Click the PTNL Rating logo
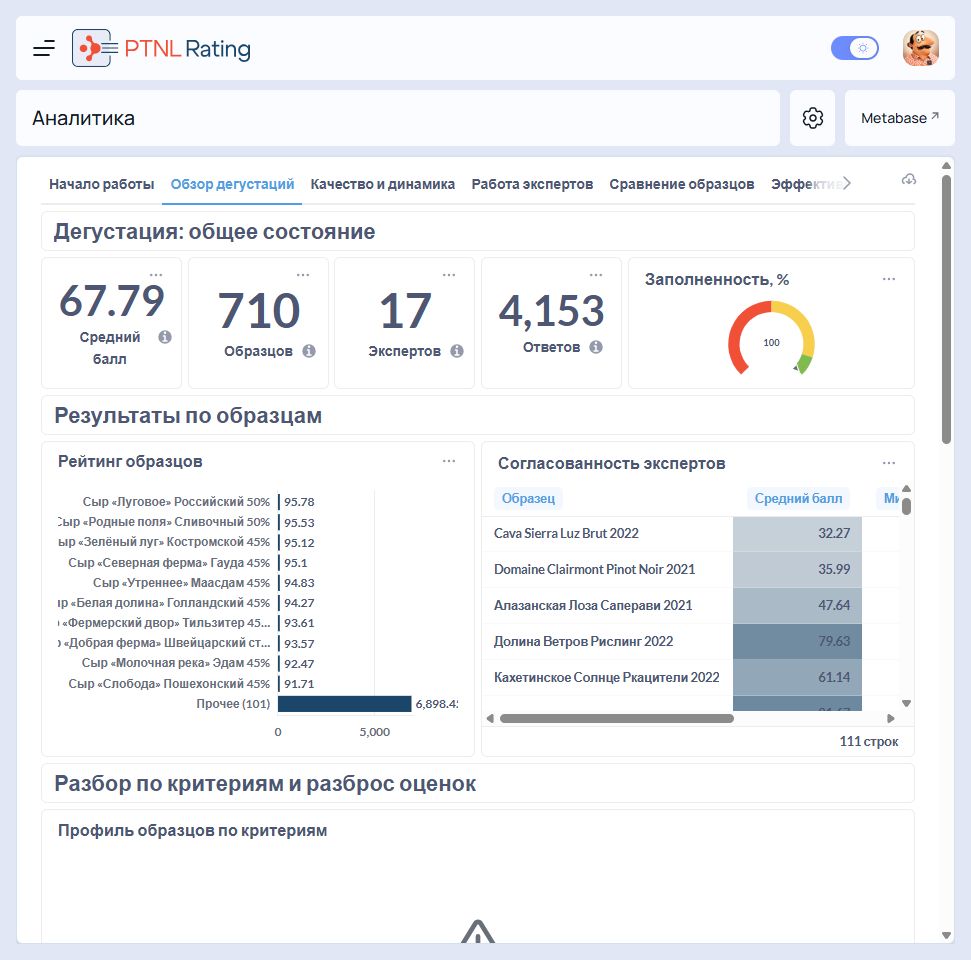Viewport: 971px width, 960px height. click(161, 48)
